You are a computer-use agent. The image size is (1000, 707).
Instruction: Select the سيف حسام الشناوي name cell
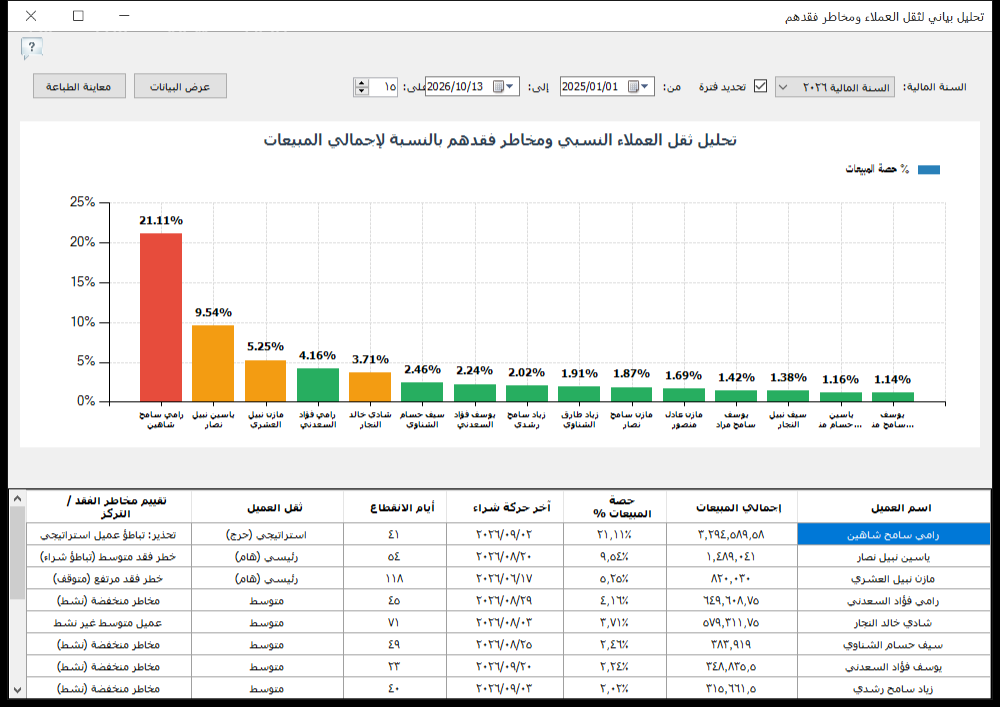(x=893, y=645)
